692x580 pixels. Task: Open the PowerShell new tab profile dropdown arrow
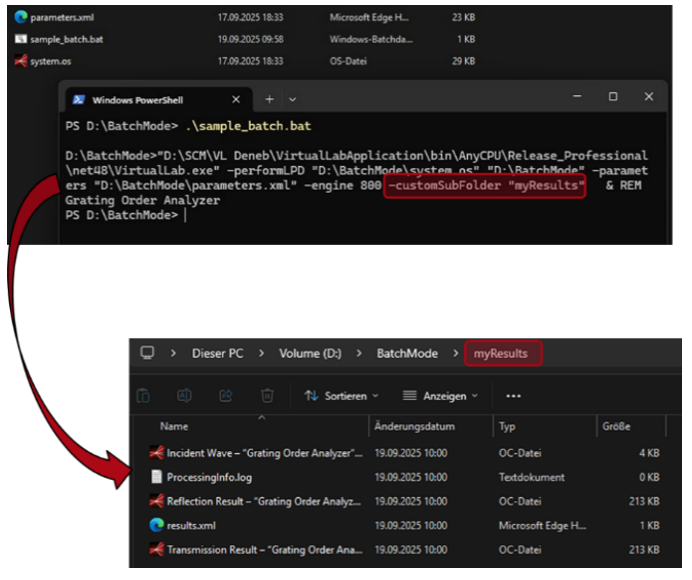(292, 100)
